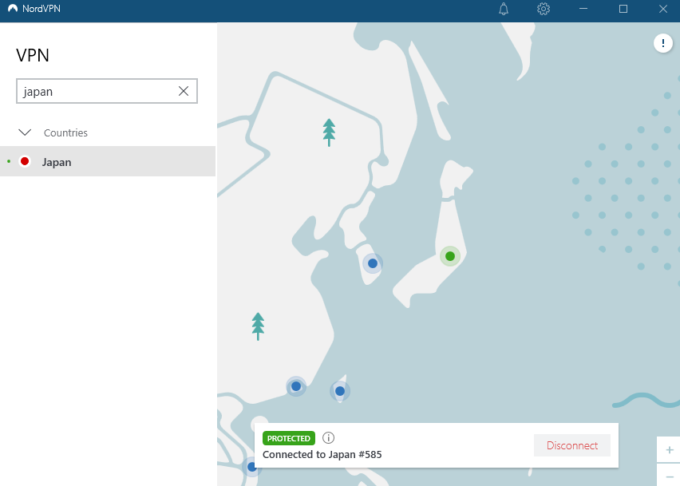Image resolution: width=680 pixels, height=486 pixels.
Task: Select Japan in the country list
Action: pyautogui.click(x=108, y=161)
